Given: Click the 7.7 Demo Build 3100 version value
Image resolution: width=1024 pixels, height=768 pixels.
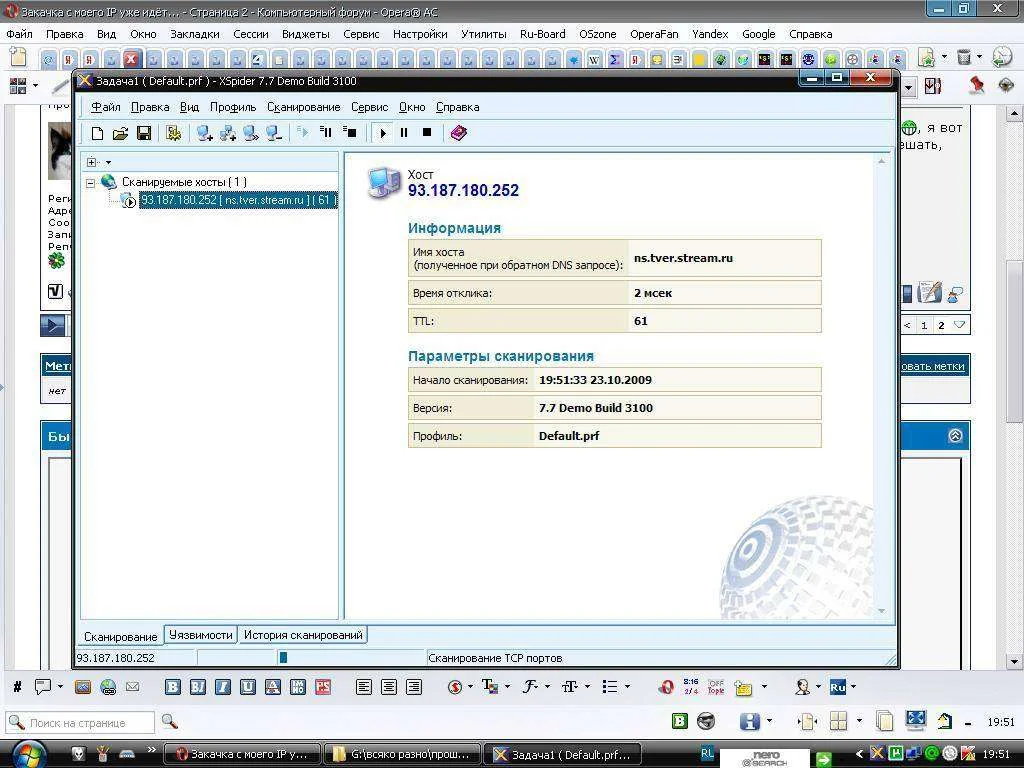Looking at the screenshot, I should [596, 408].
